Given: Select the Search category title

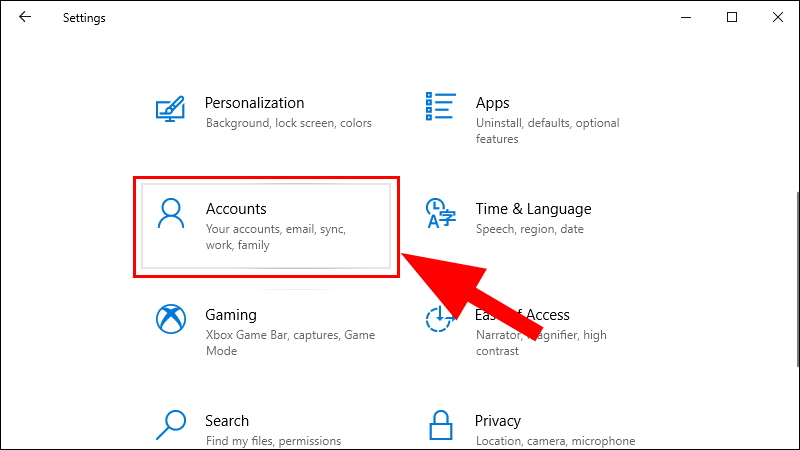Looking at the screenshot, I should (x=227, y=421).
